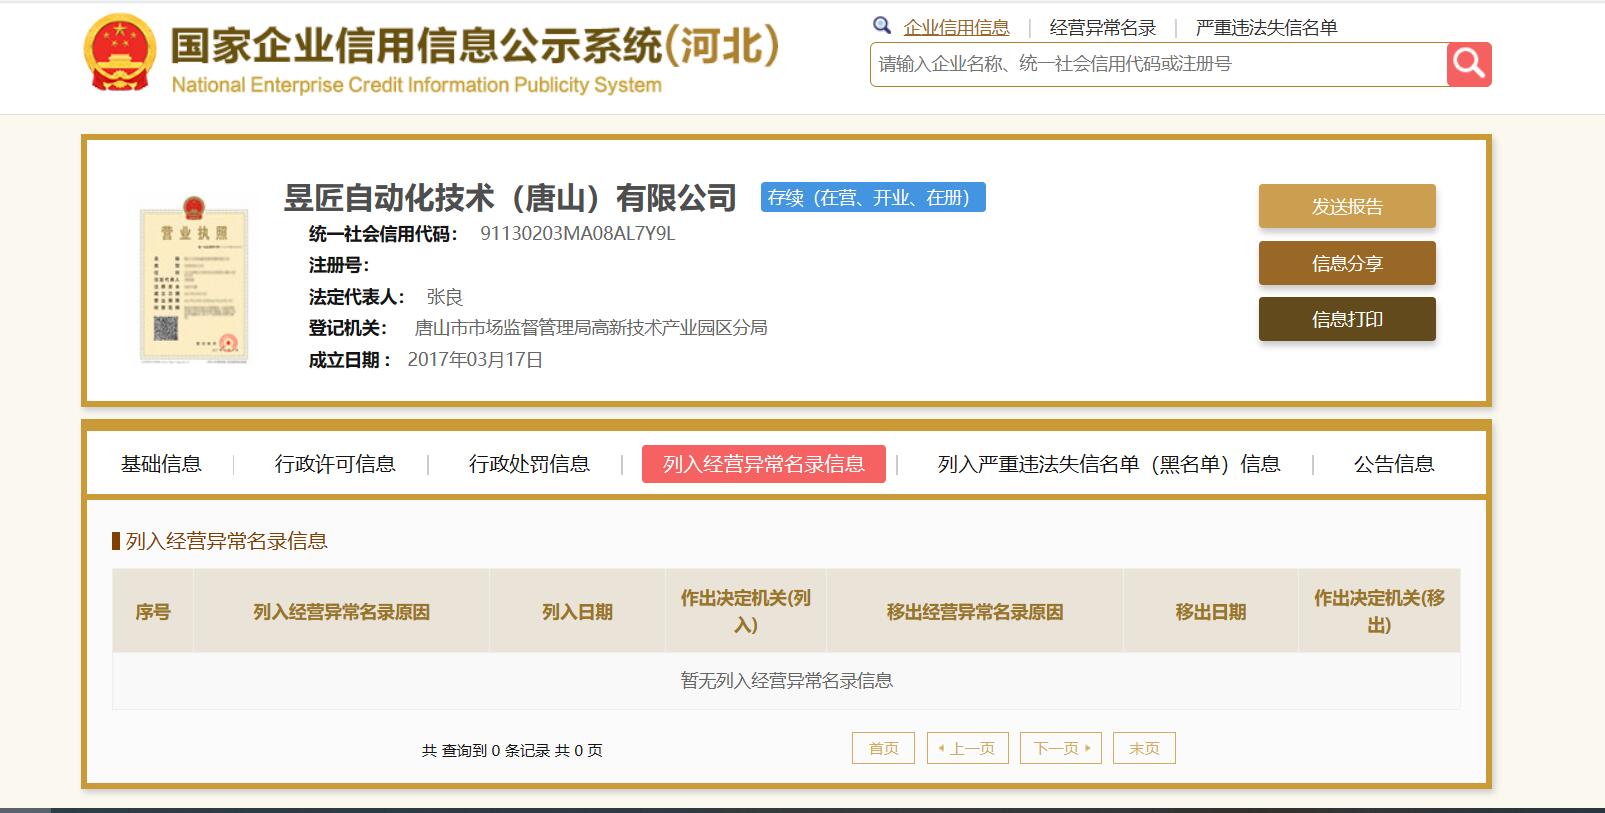
Task: Switch to the 基础信息 tab
Action: [161, 464]
